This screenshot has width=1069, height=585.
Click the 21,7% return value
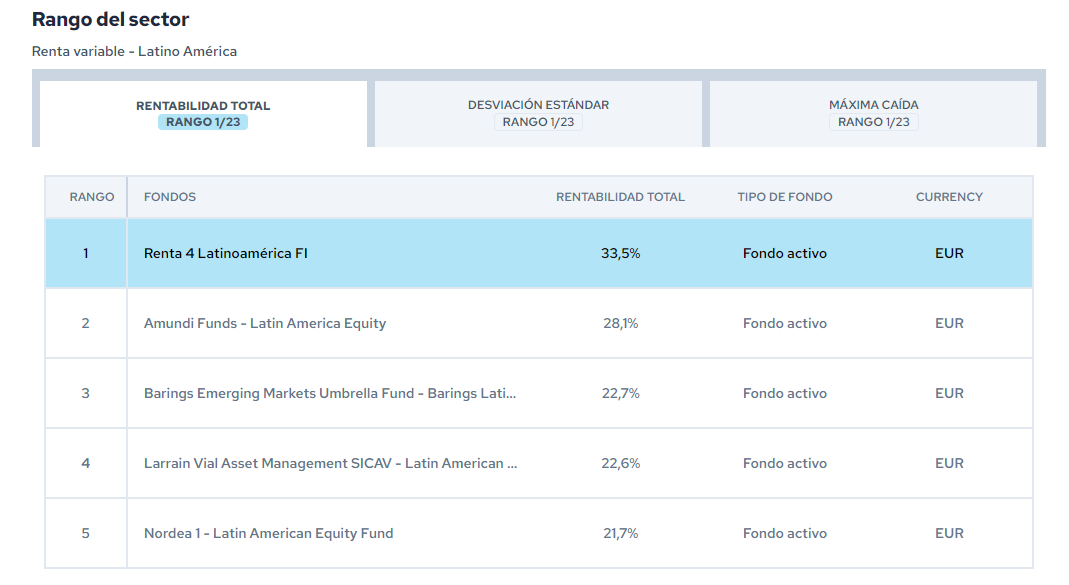coord(620,533)
